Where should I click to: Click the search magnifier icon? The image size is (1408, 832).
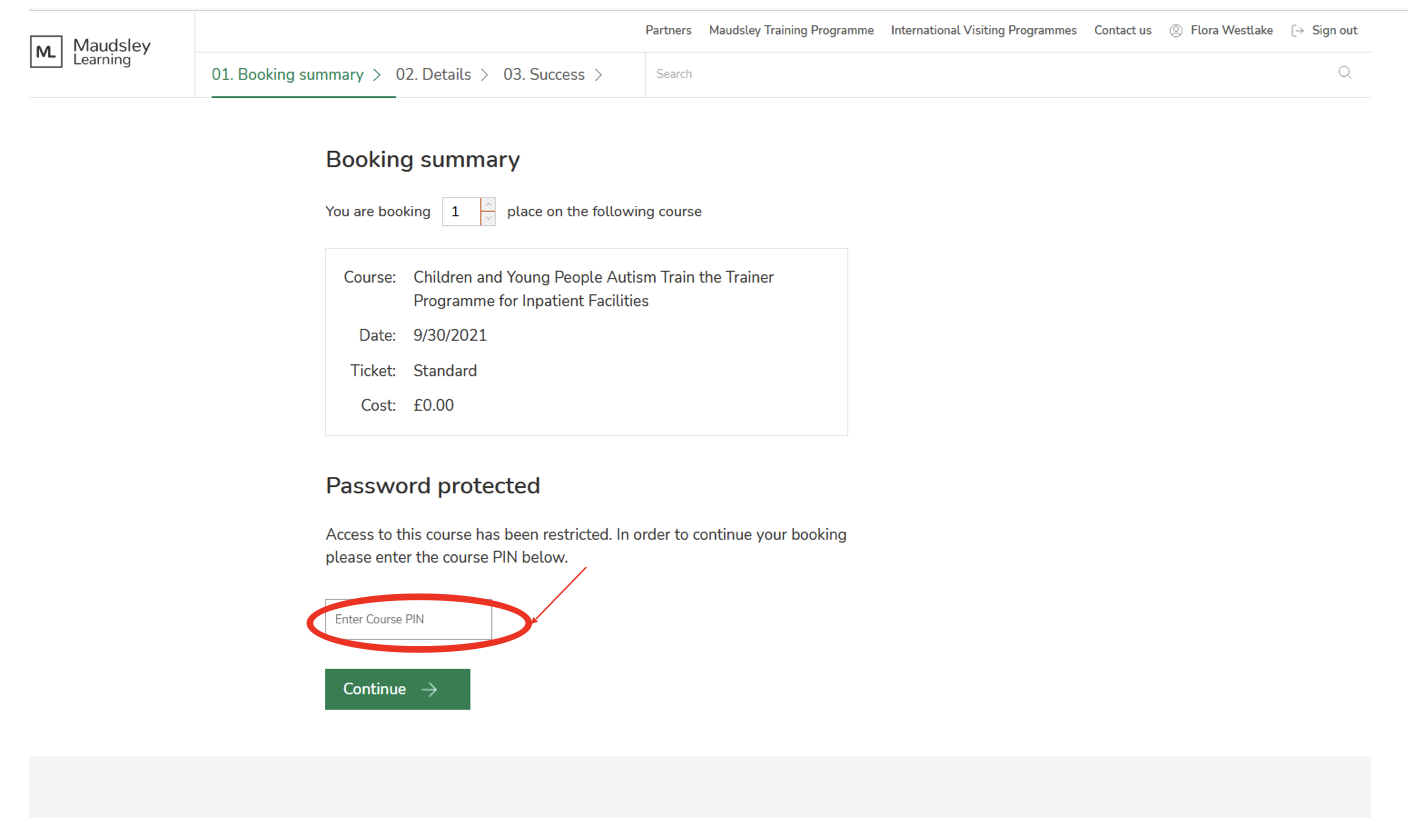point(1344,73)
